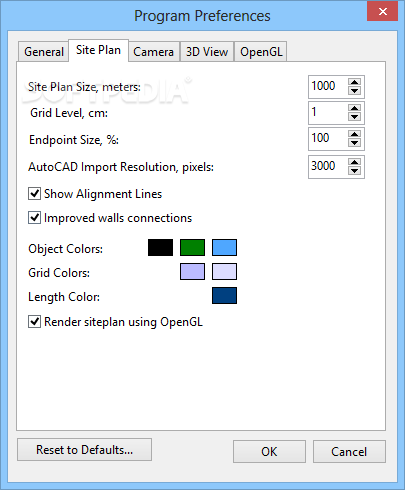Image resolution: width=405 pixels, height=490 pixels.
Task: Pick the light blue Object Colors swatch
Action: (x=224, y=247)
